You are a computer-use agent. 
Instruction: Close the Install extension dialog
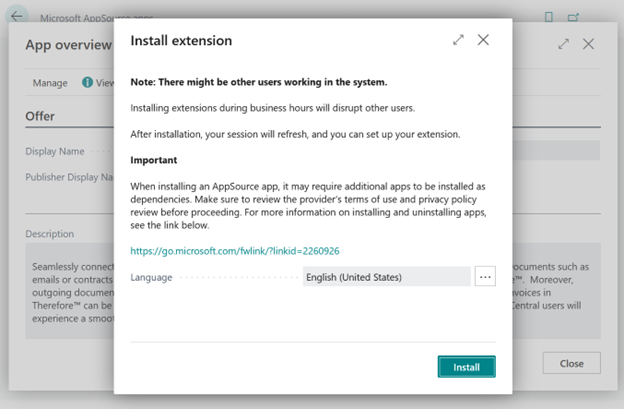click(483, 40)
